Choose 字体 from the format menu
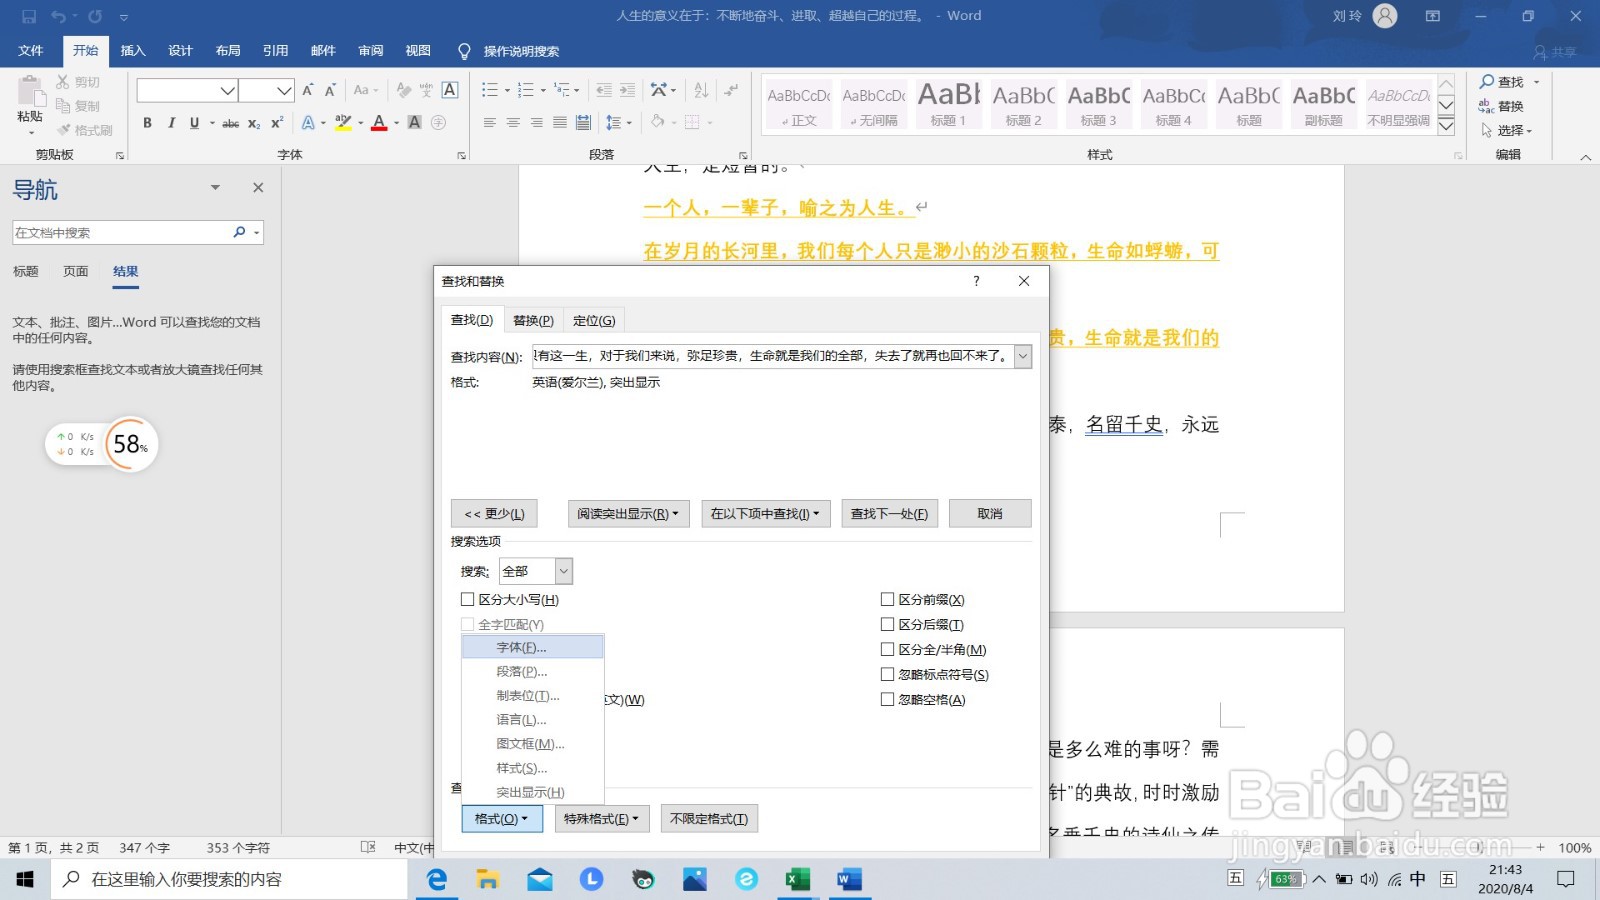Image resolution: width=1600 pixels, height=900 pixels. 521,647
